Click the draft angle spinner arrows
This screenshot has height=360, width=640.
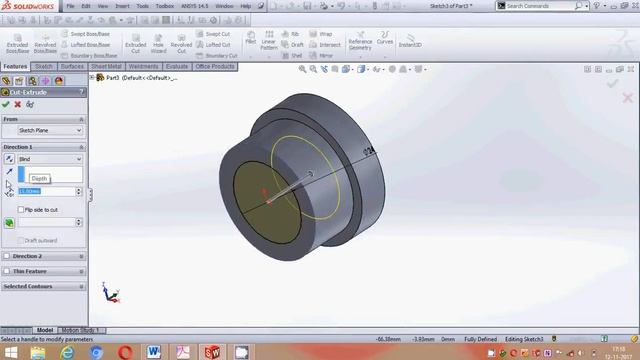[x=79, y=222]
